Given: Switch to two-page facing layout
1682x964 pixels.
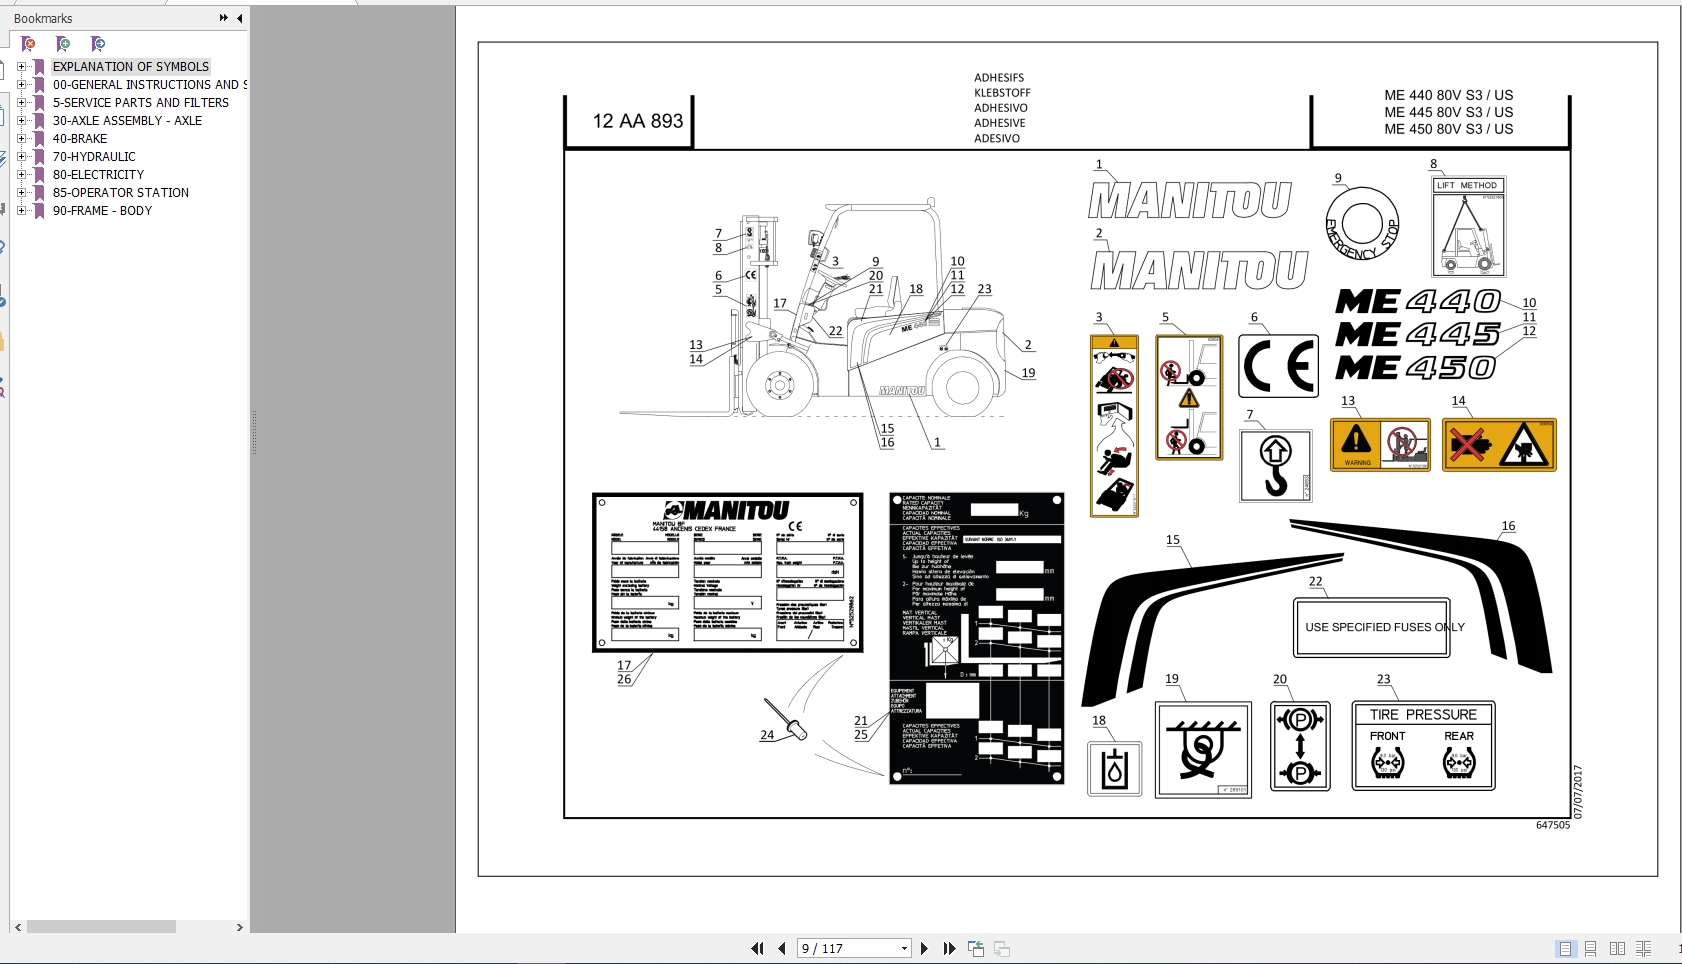Looking at the screenshot, I should 1617,949.
